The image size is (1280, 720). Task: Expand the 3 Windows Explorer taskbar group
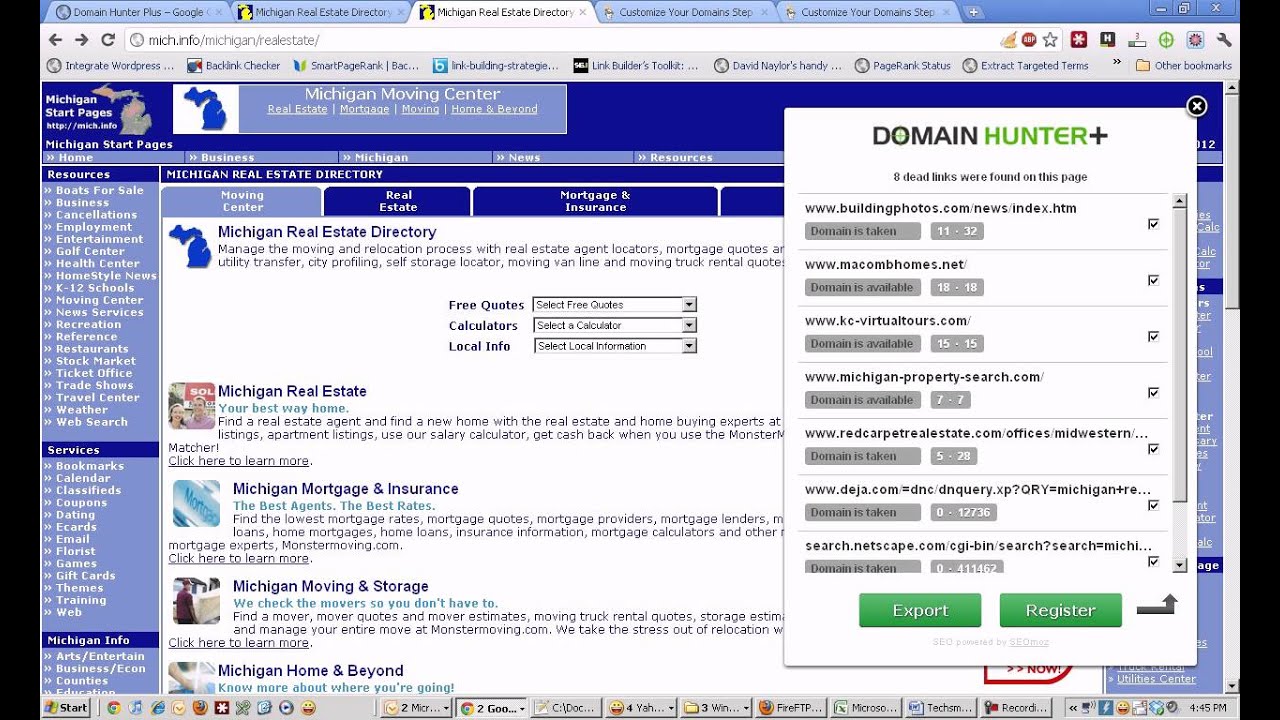(x=717, y=707)
